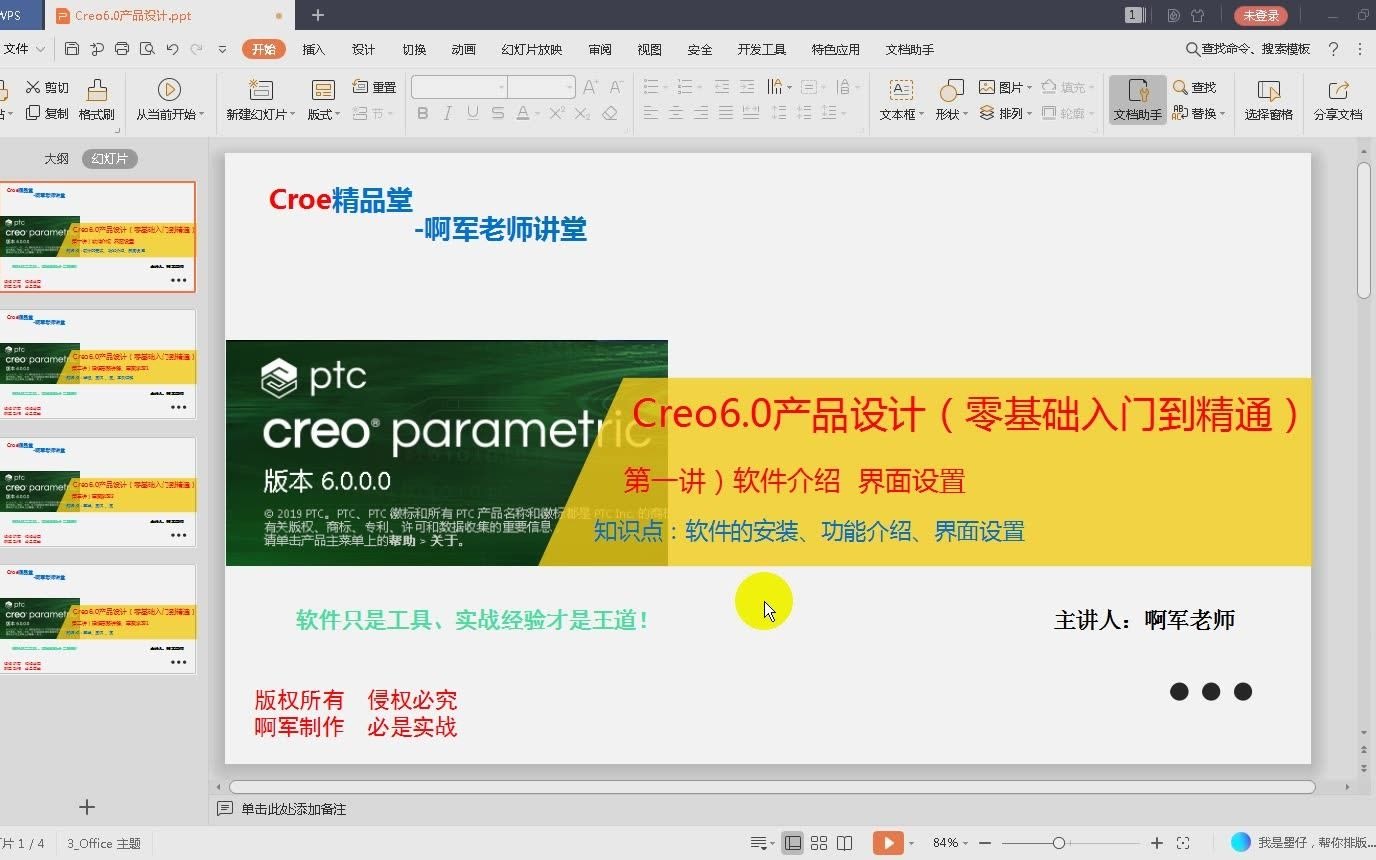Viewport: 1376px width, 860px height.
Task: Toggle bold formatting on selected text
Action: [x=422, y=113]
